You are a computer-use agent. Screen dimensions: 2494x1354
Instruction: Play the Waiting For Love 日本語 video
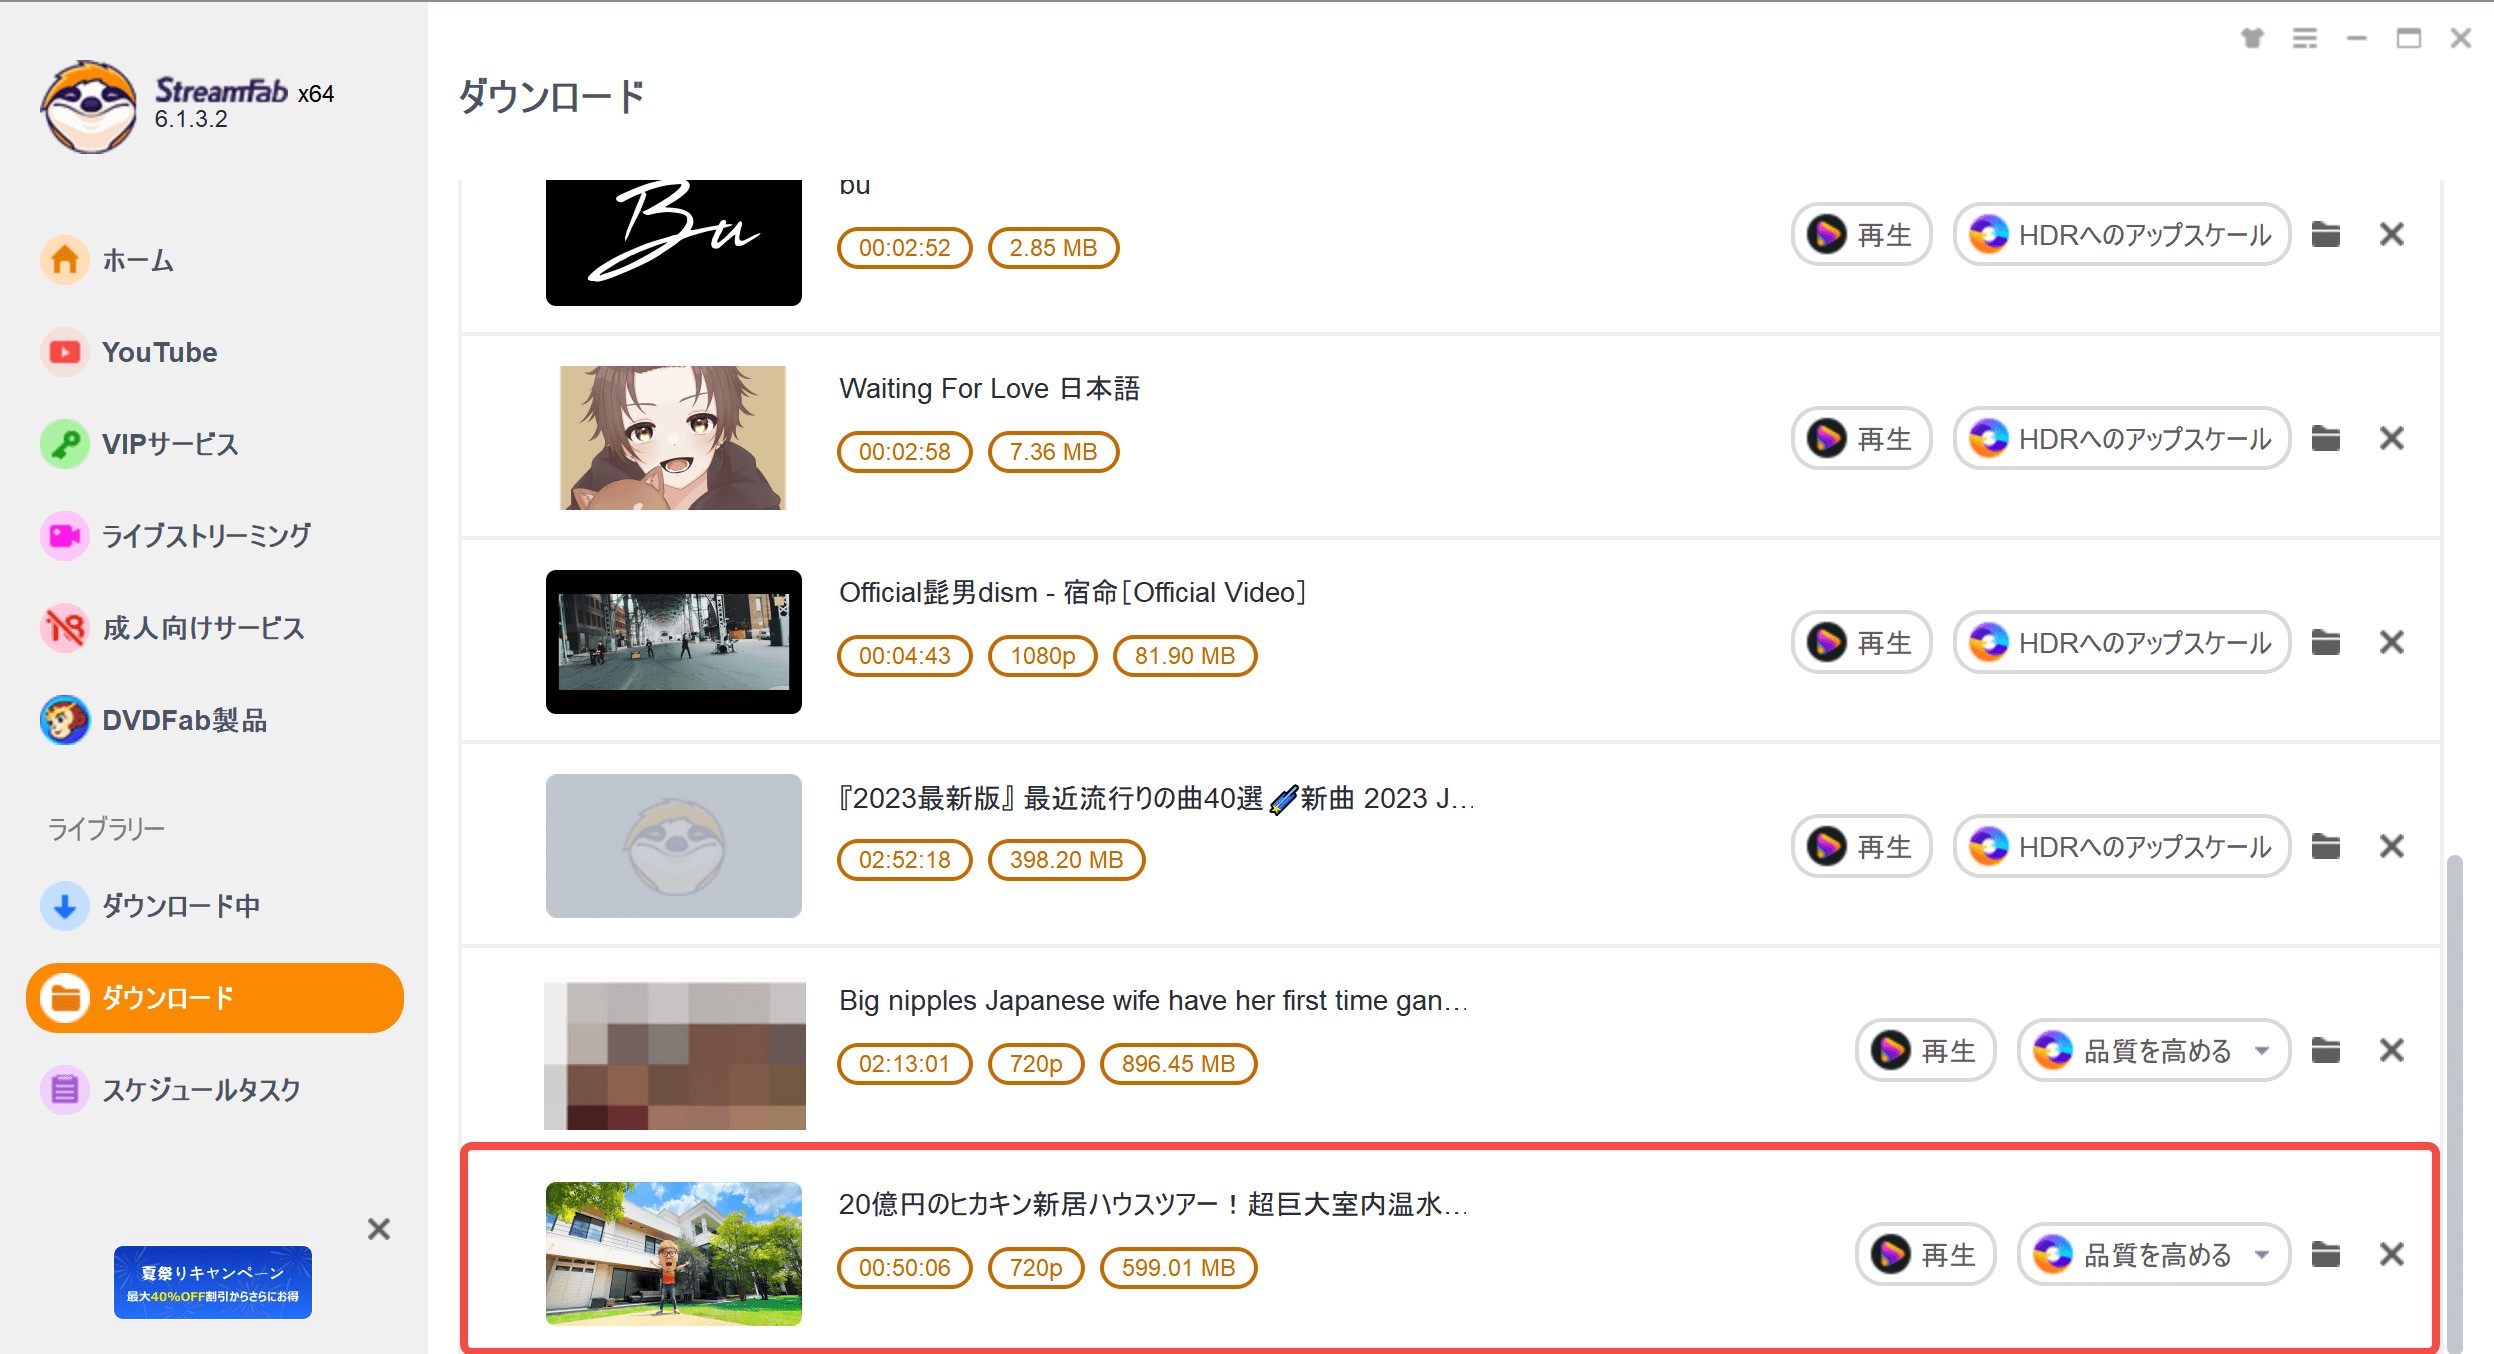pyautogui.click(x=1861, y=438)
